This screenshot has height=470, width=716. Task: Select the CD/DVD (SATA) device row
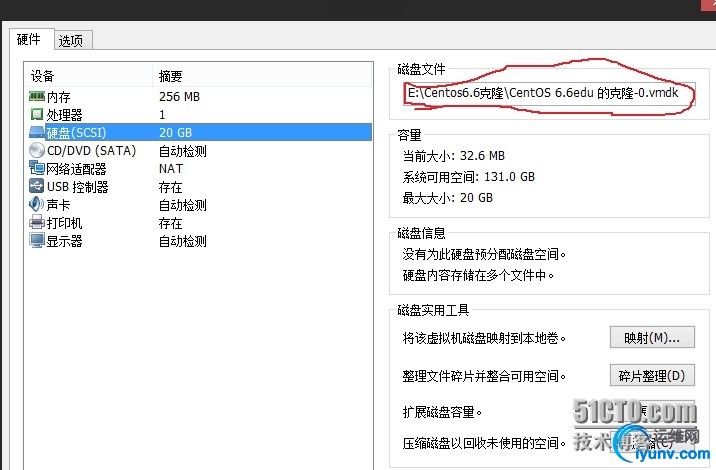200,151
